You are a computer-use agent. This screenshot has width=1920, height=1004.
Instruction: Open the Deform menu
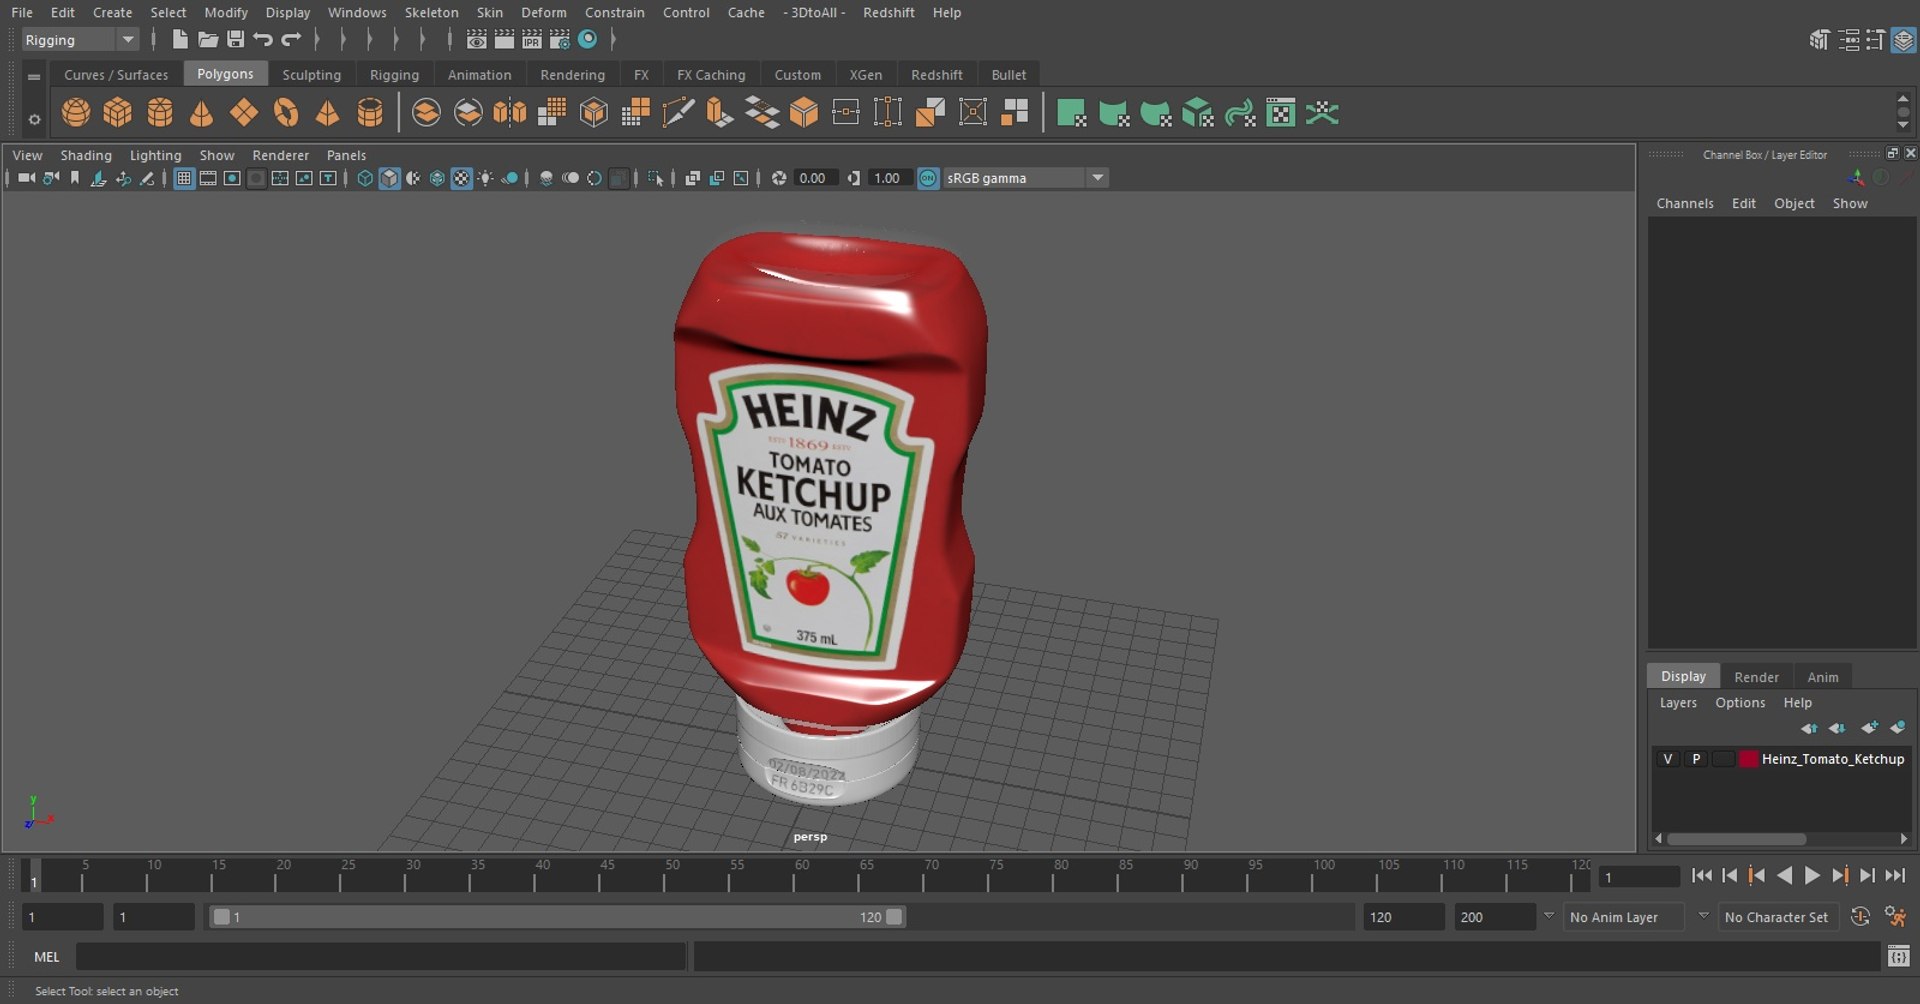click(543, 12)
